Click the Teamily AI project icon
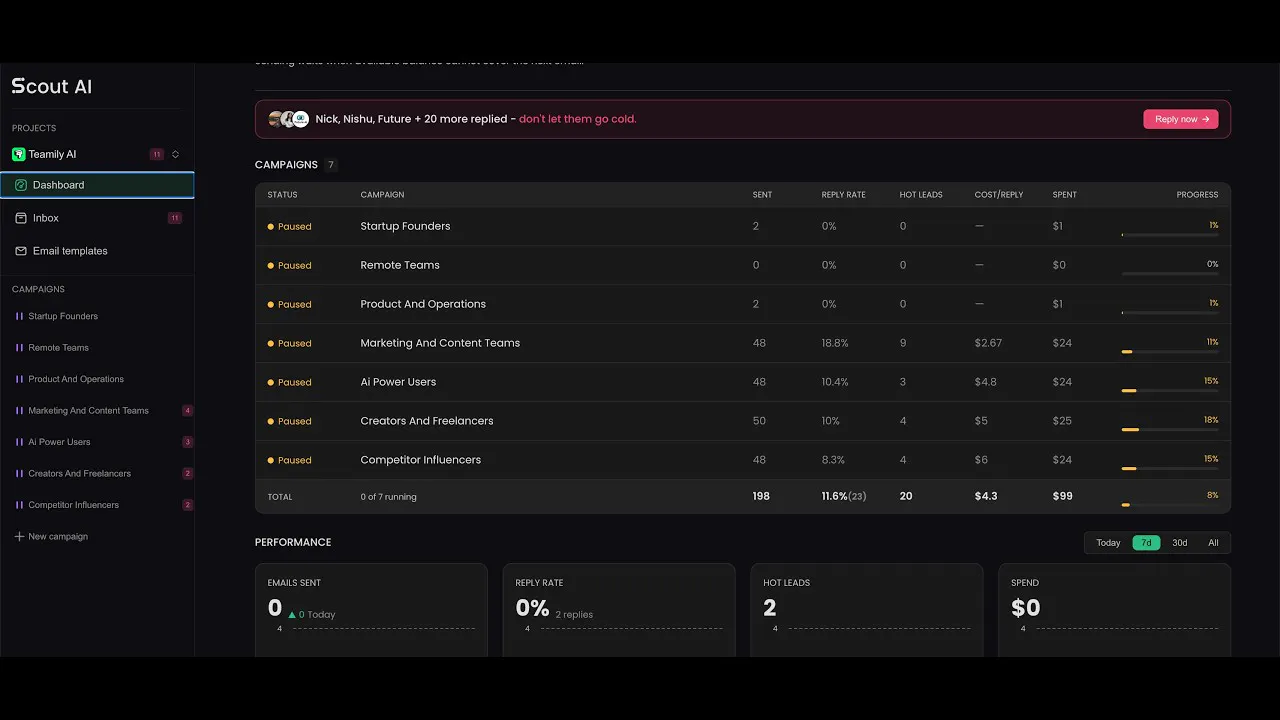The width and height of the screenshot is (1280, 720). click(x=18, y=154)
